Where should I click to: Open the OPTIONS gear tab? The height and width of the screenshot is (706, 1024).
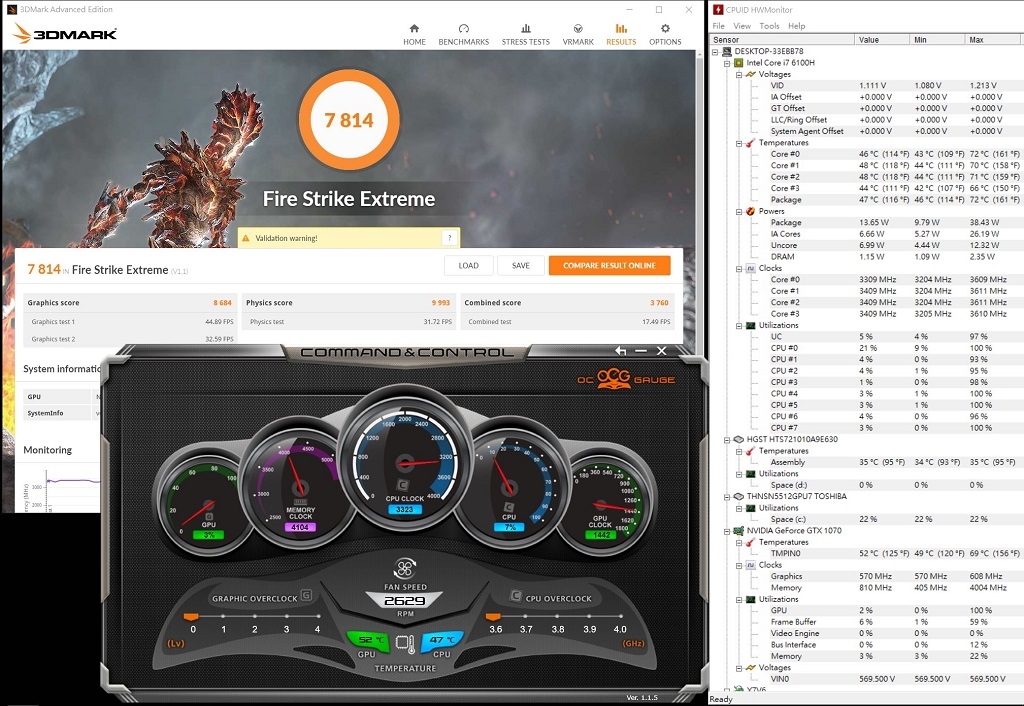(x=665, y=35)
